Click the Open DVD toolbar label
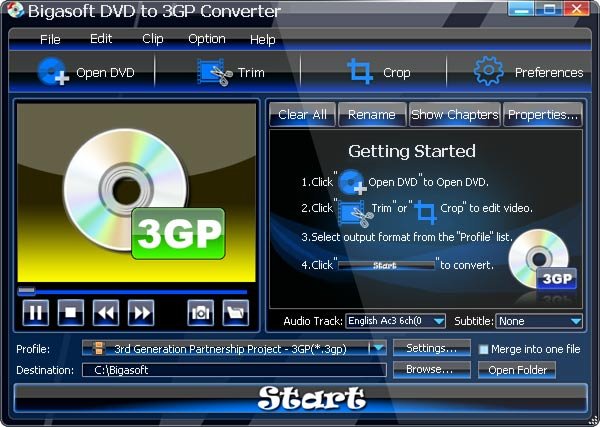 pos(105,72)
